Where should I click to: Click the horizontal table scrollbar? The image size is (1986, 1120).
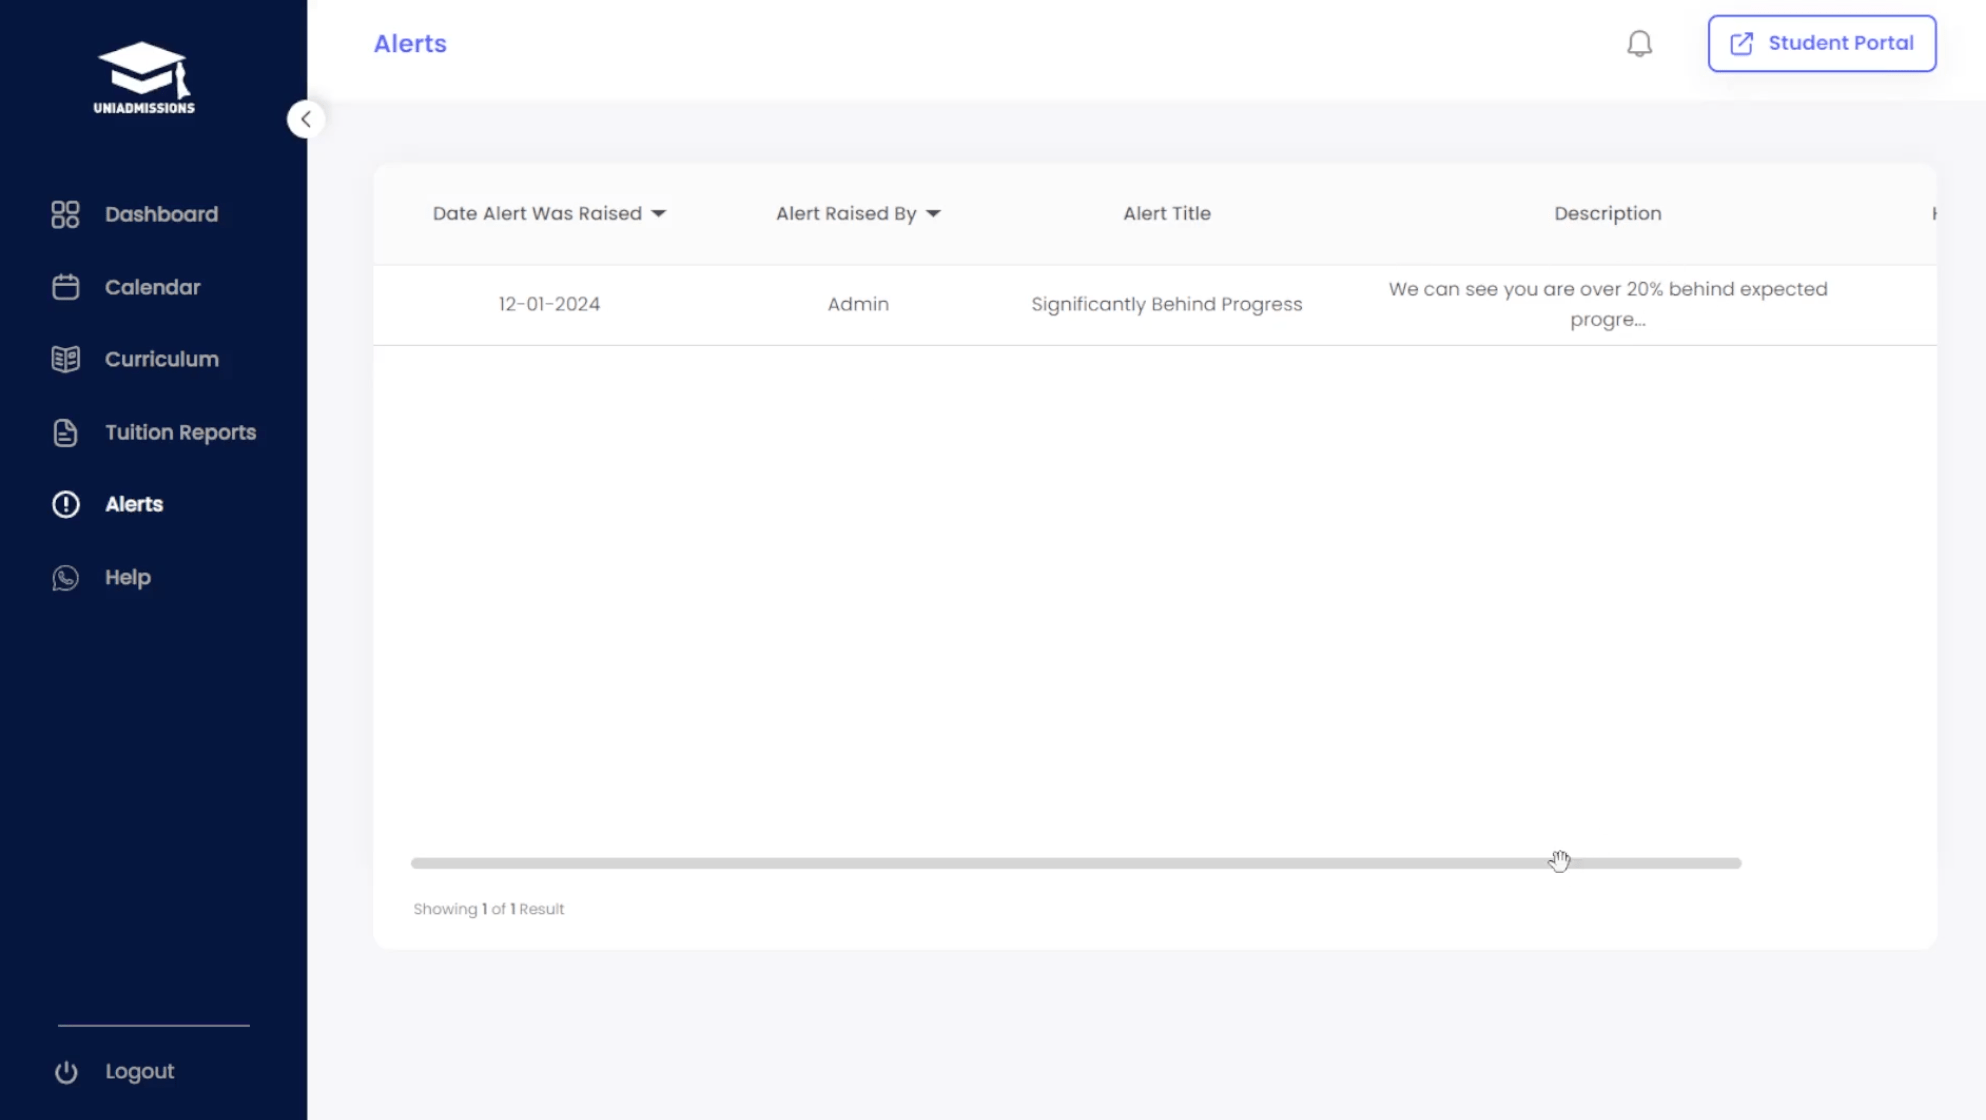[x=1076, y=863]
